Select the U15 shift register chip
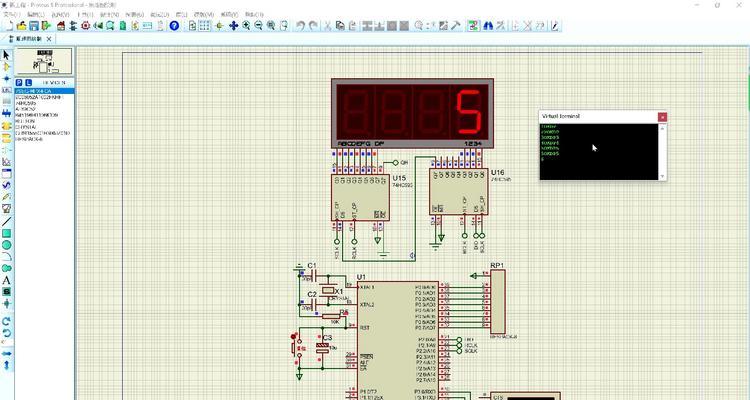The width and height of the screenshot is (750, 400). 360,197
